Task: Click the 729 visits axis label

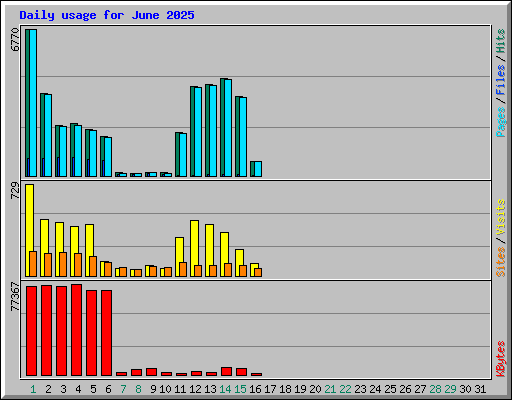Action: 15,191
